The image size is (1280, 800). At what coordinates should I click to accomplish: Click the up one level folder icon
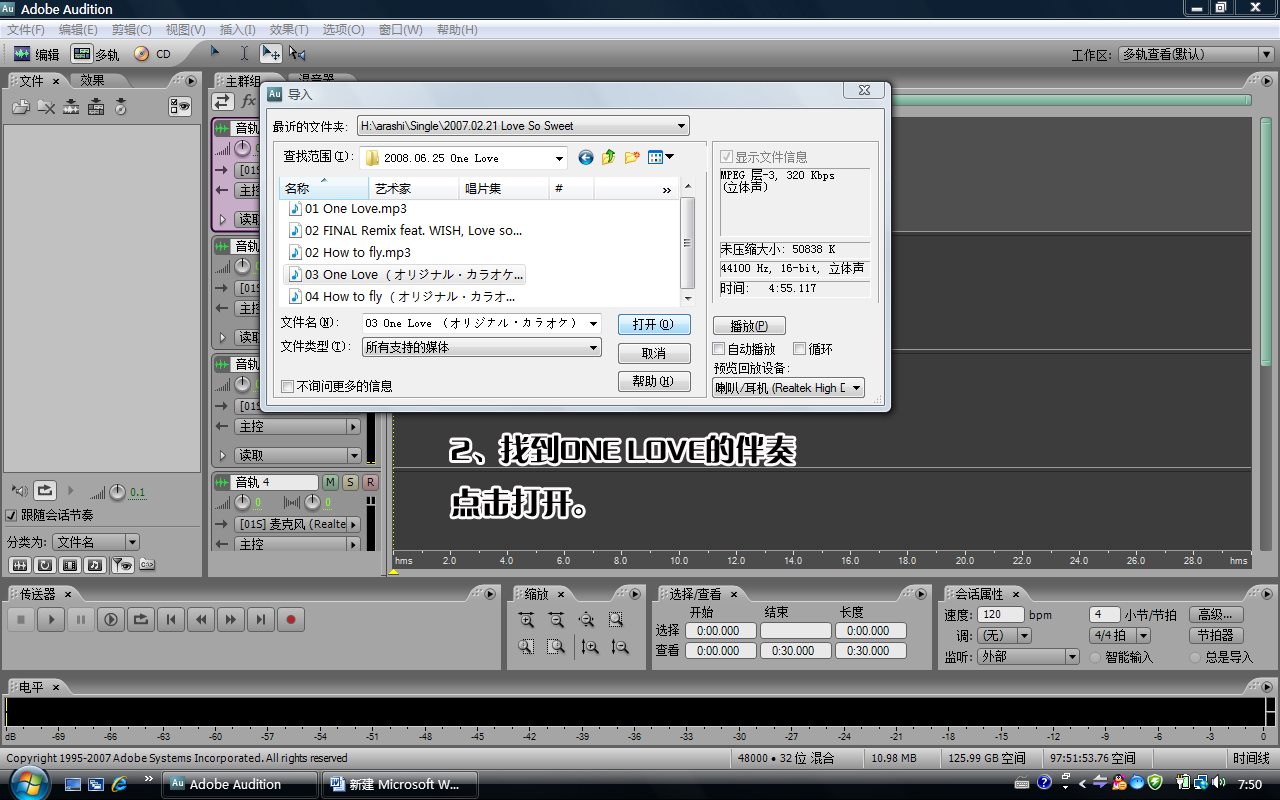tap(608, 157)
